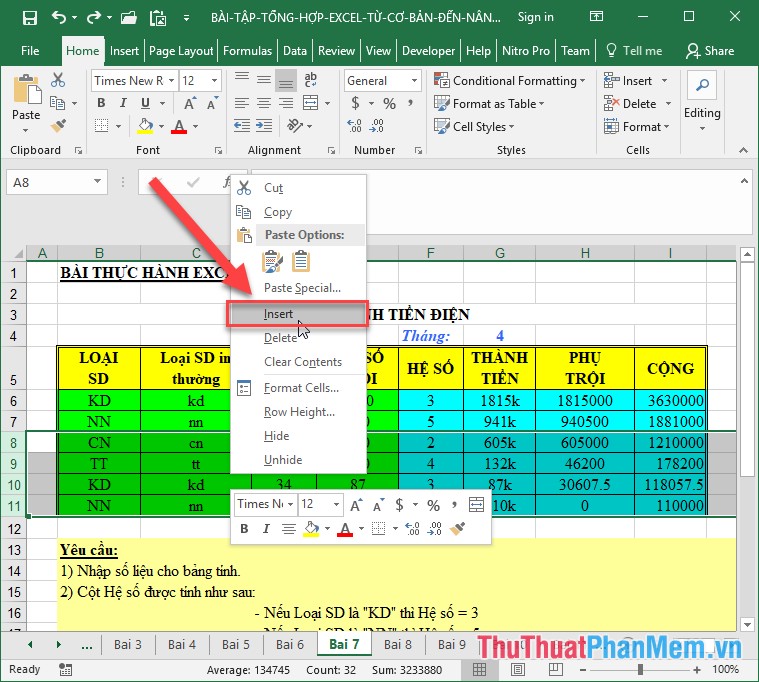The height and width of the screenshot is (682, 759).
Task: Click Increase Font Size icon in ribbon
Action: pos(190,104)
